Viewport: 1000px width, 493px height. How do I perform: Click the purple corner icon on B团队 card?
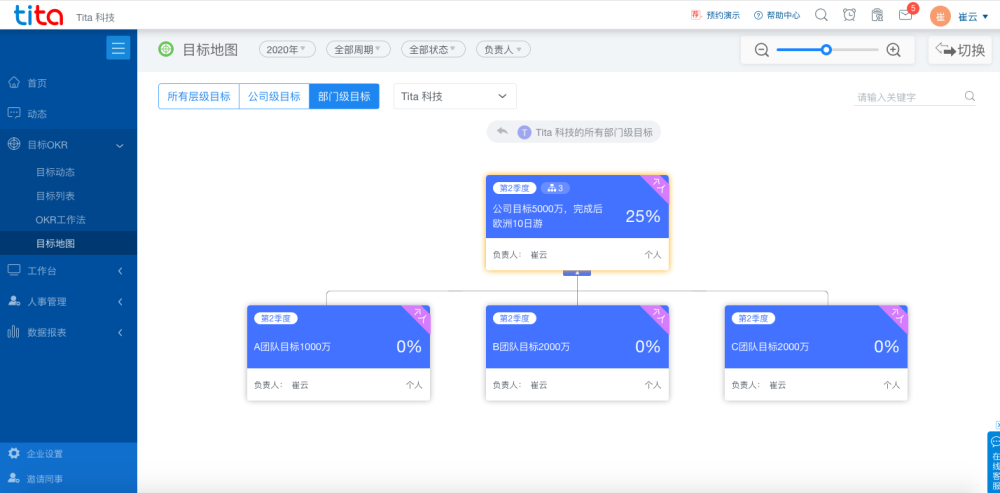(659, 315)
